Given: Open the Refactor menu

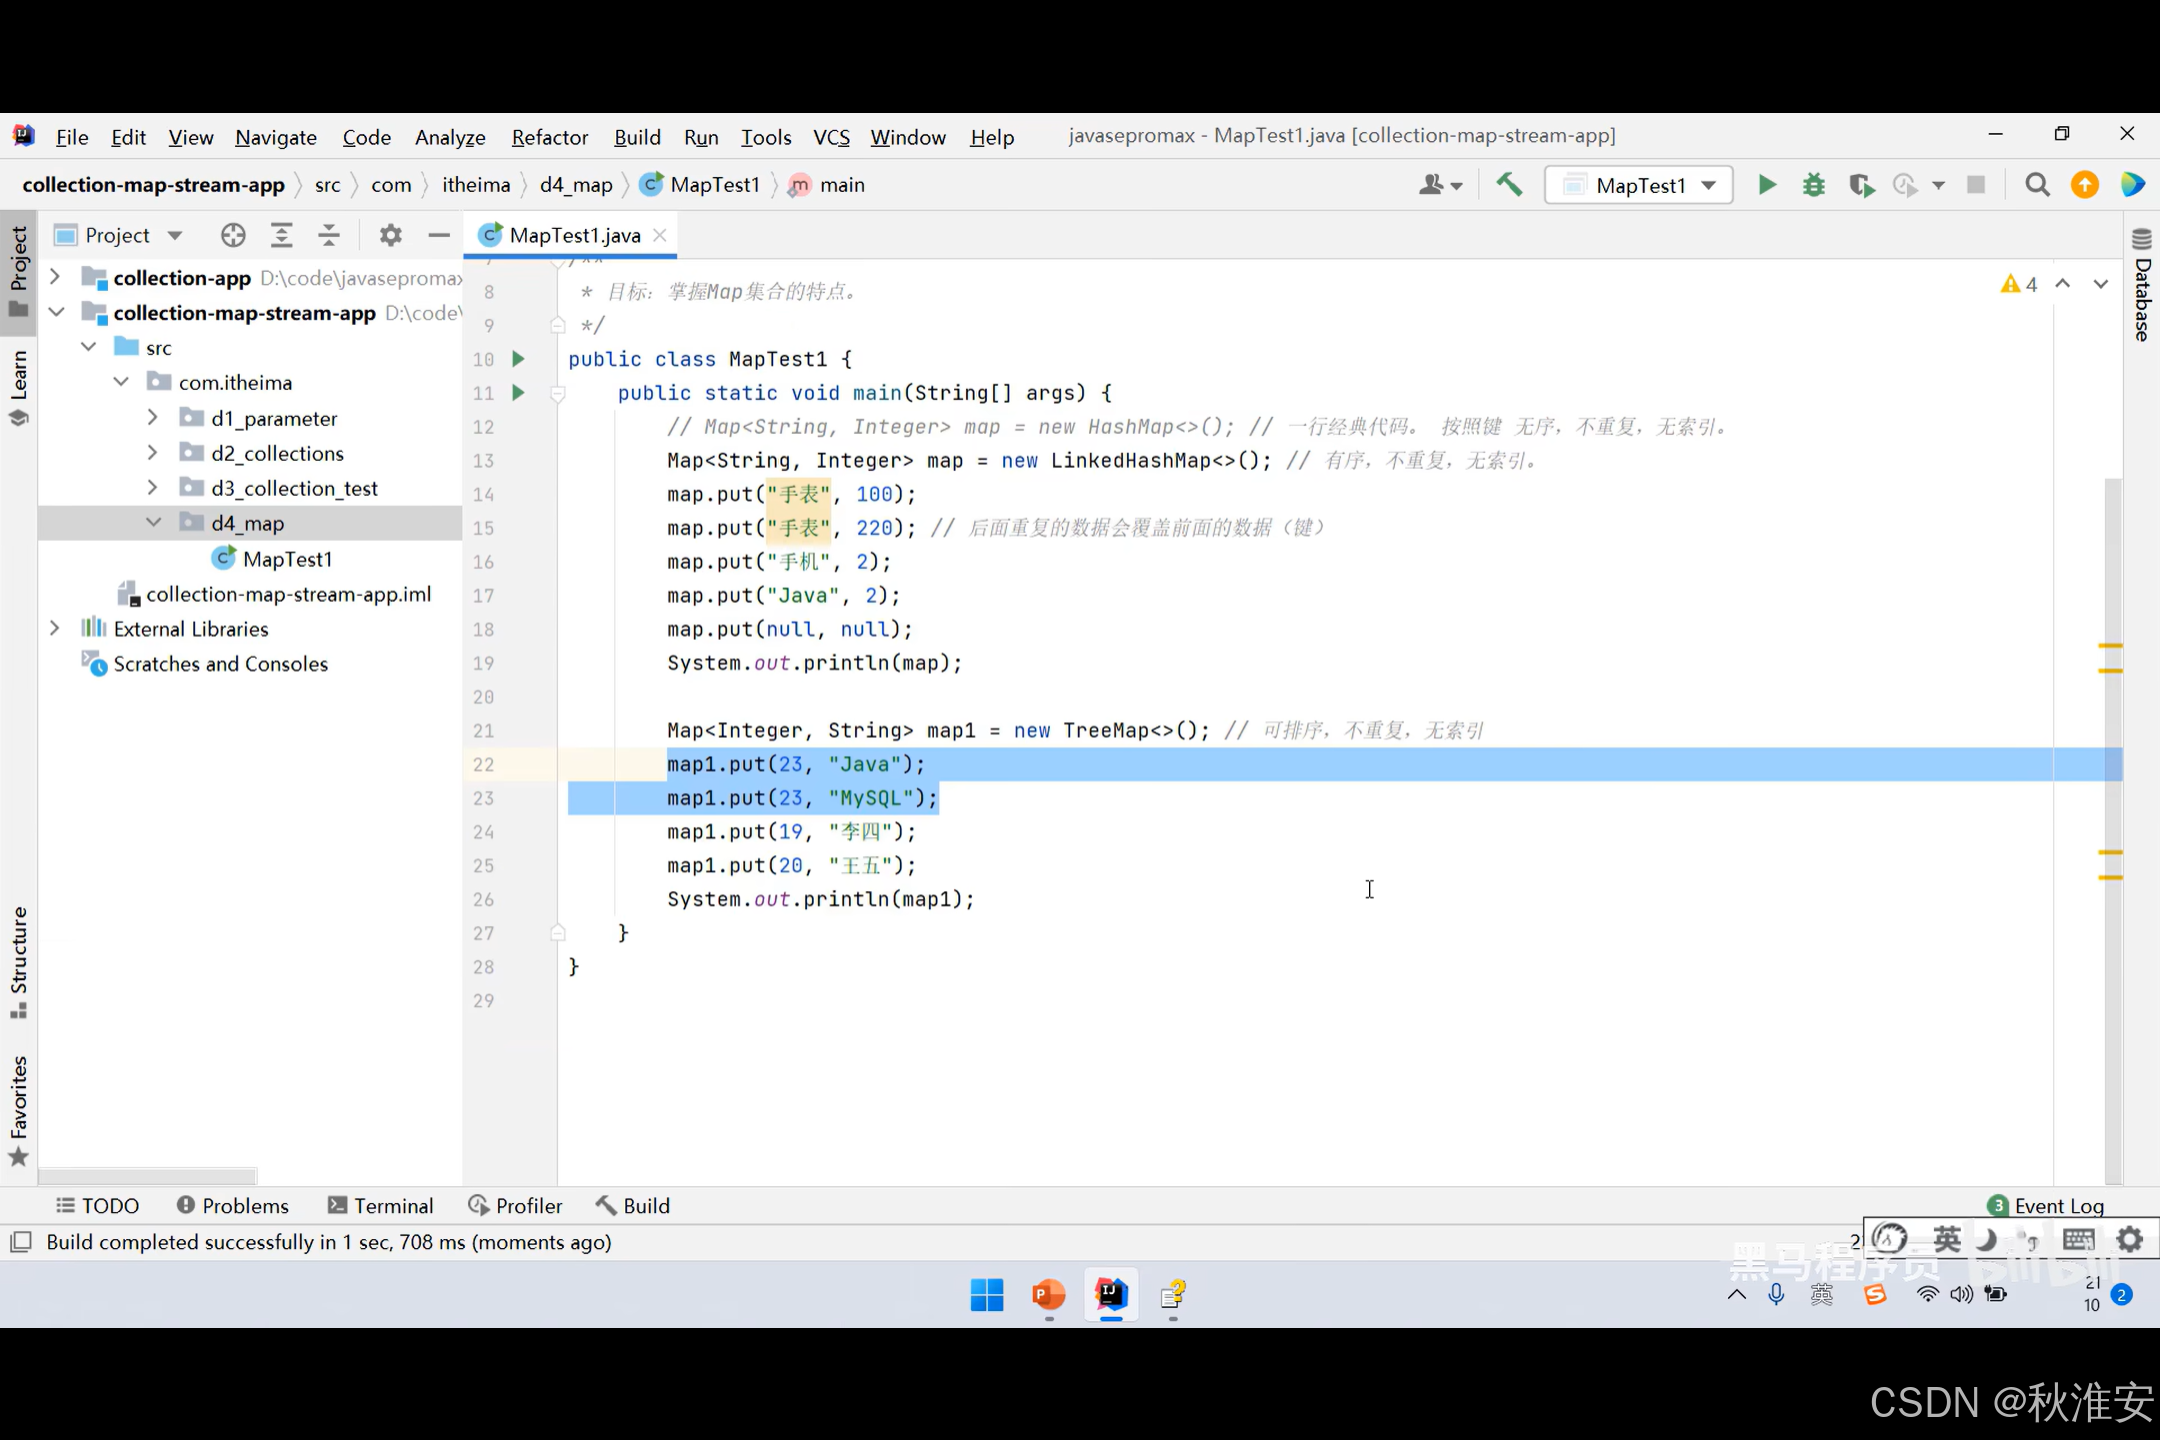Looking at the screenshot, I should tap(549, 137).
